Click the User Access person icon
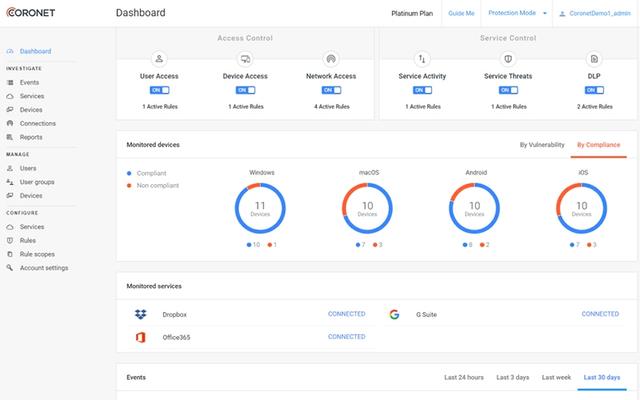Image resolution: width=640 pixels, height=400 pixels. (x=160, y=59)
